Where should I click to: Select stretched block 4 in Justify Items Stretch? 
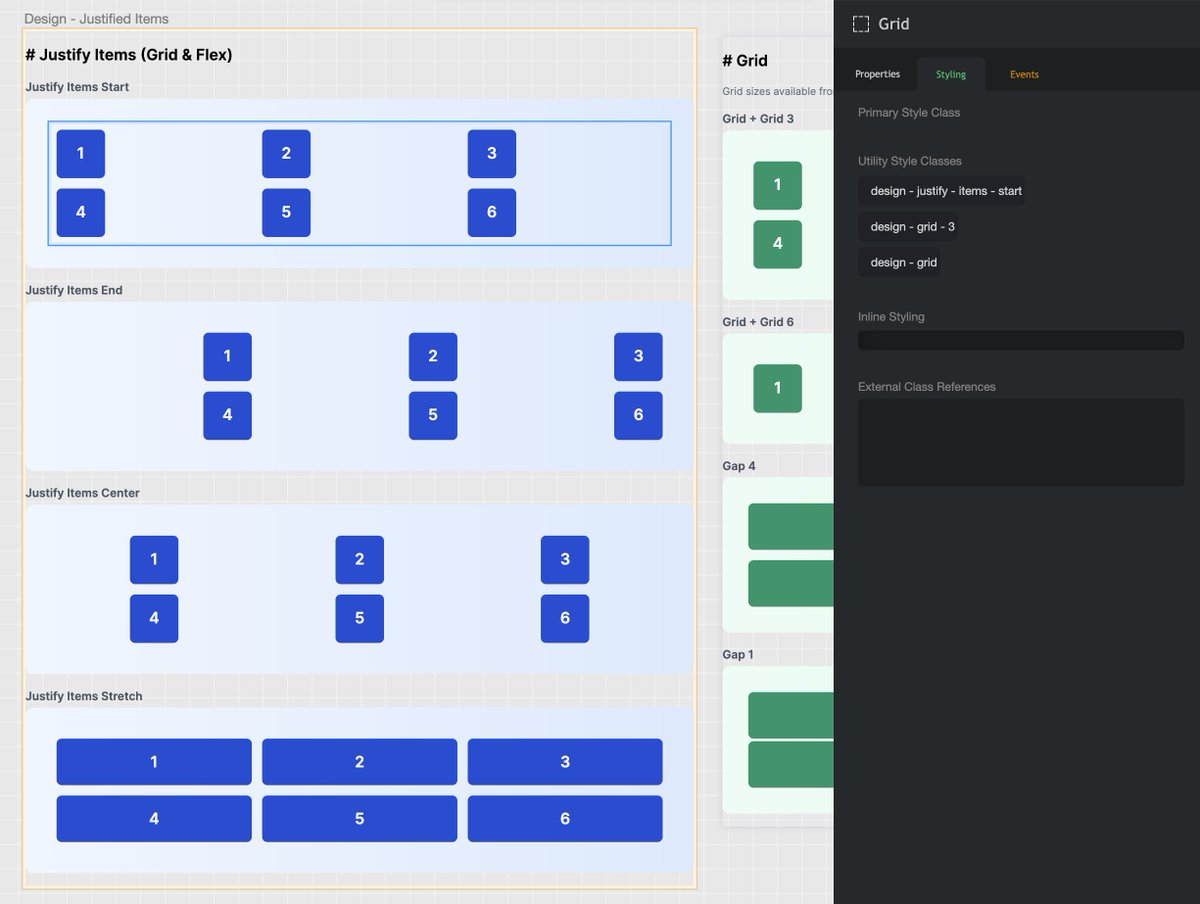(154, 819)
